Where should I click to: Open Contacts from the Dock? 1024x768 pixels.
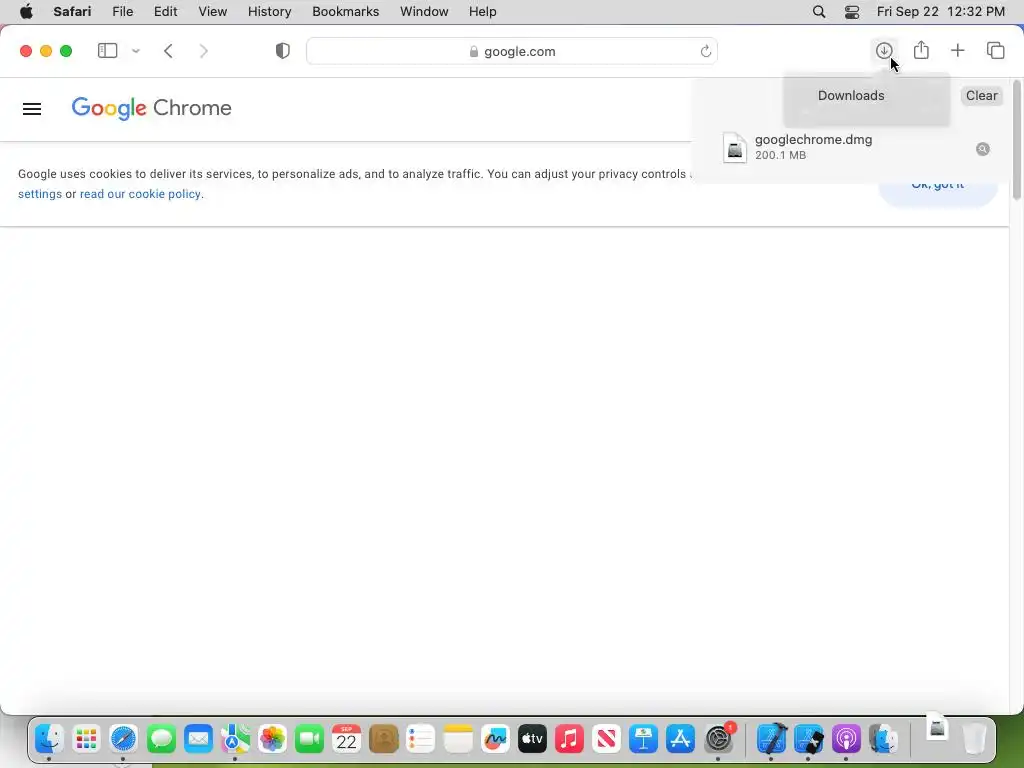pos(383,739)
